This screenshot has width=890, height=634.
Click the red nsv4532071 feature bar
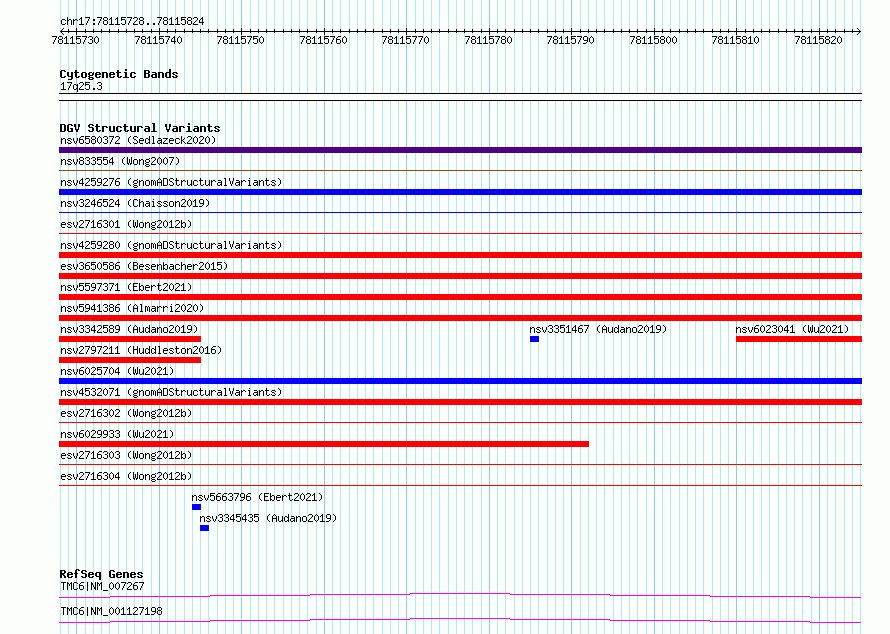[460, 402]
